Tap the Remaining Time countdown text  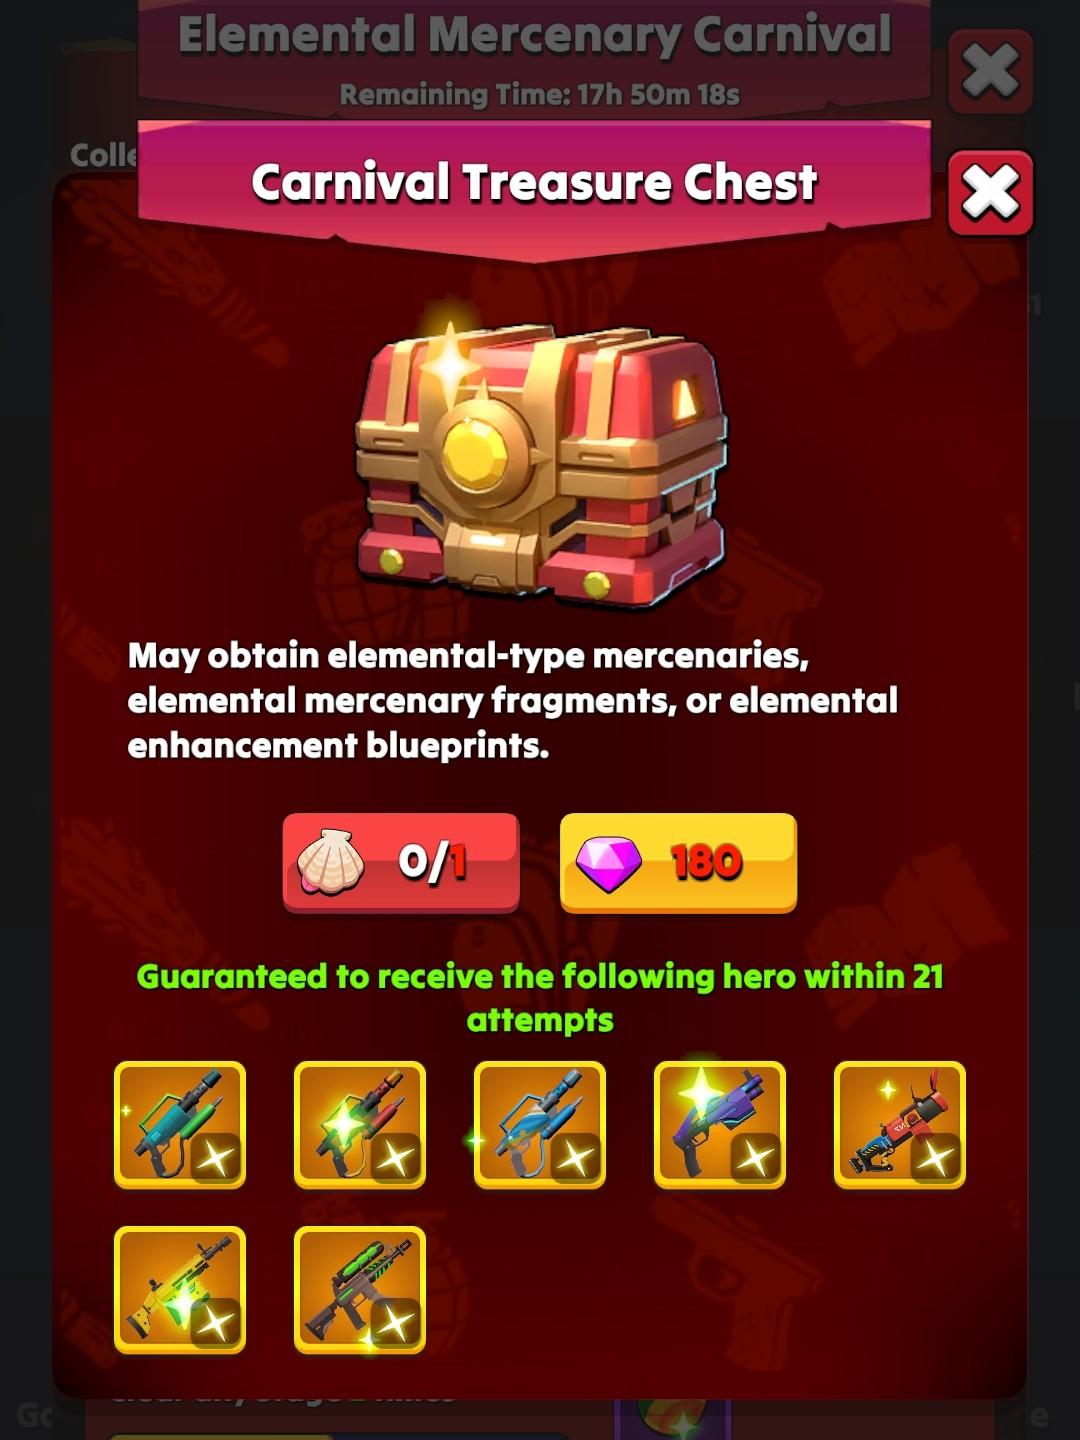click(x=540, y=95)
